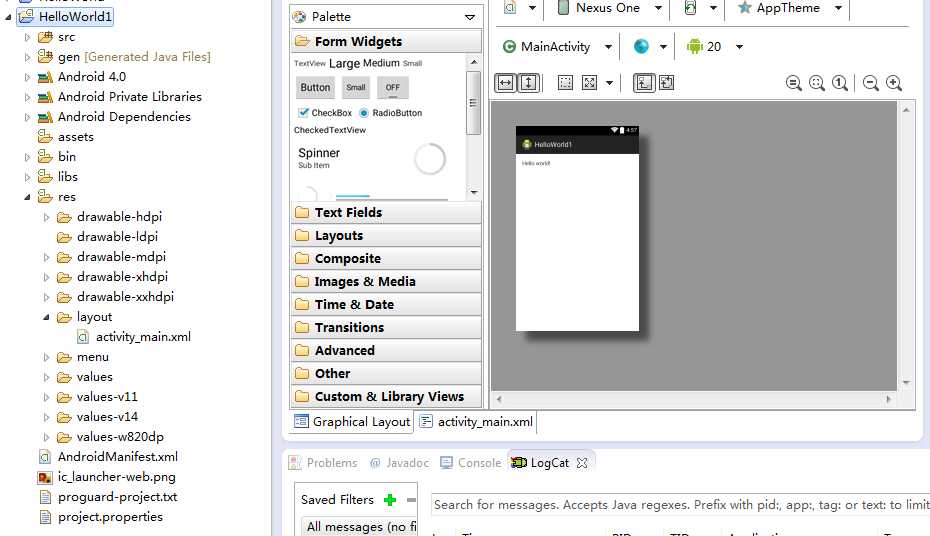Add a new saved LogCat filter
This screenshot has width=930, height=536.
pos(390,500)
